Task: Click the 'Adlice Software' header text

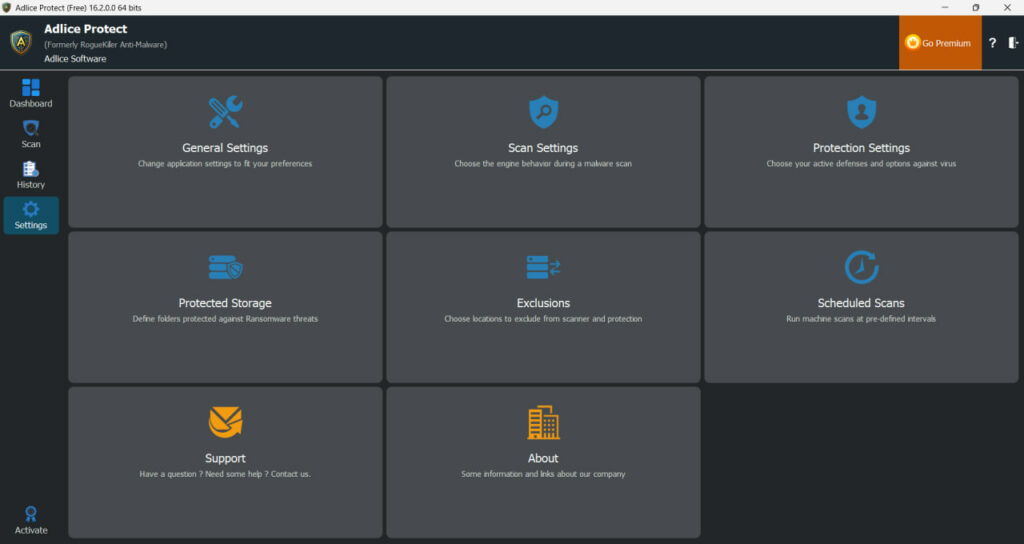Action: pos(75,59)
